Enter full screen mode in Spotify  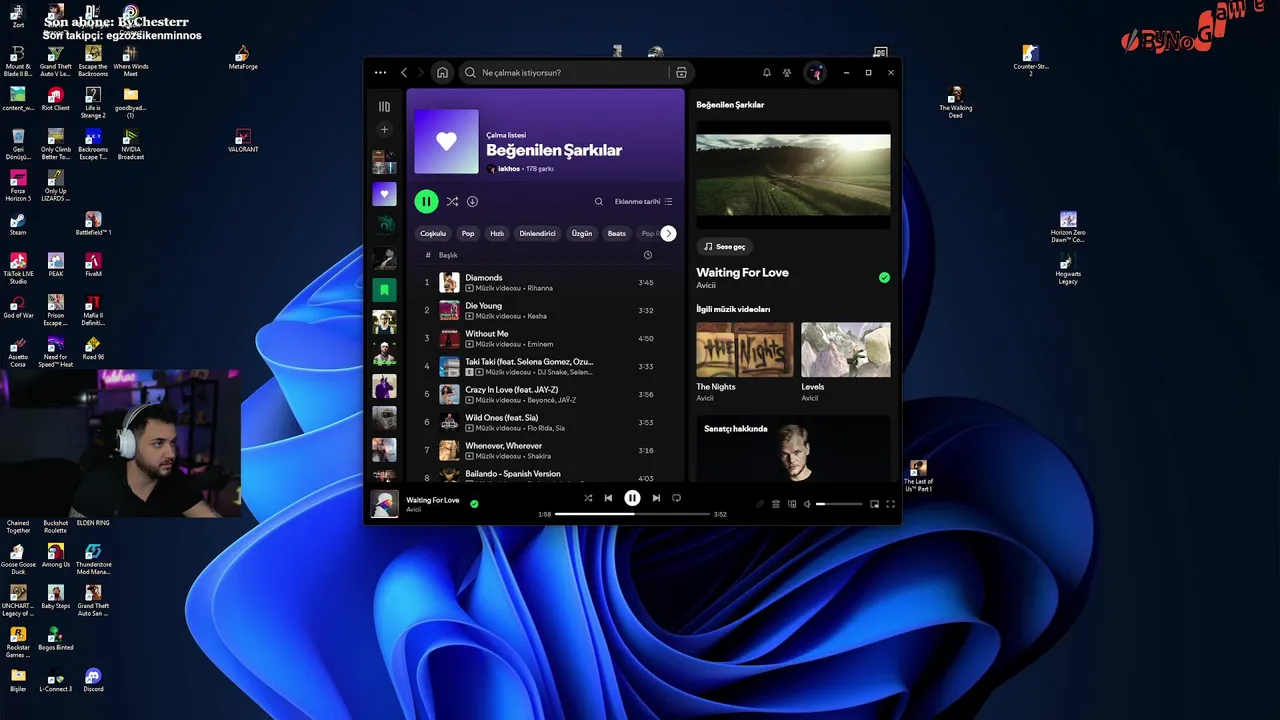890,504
